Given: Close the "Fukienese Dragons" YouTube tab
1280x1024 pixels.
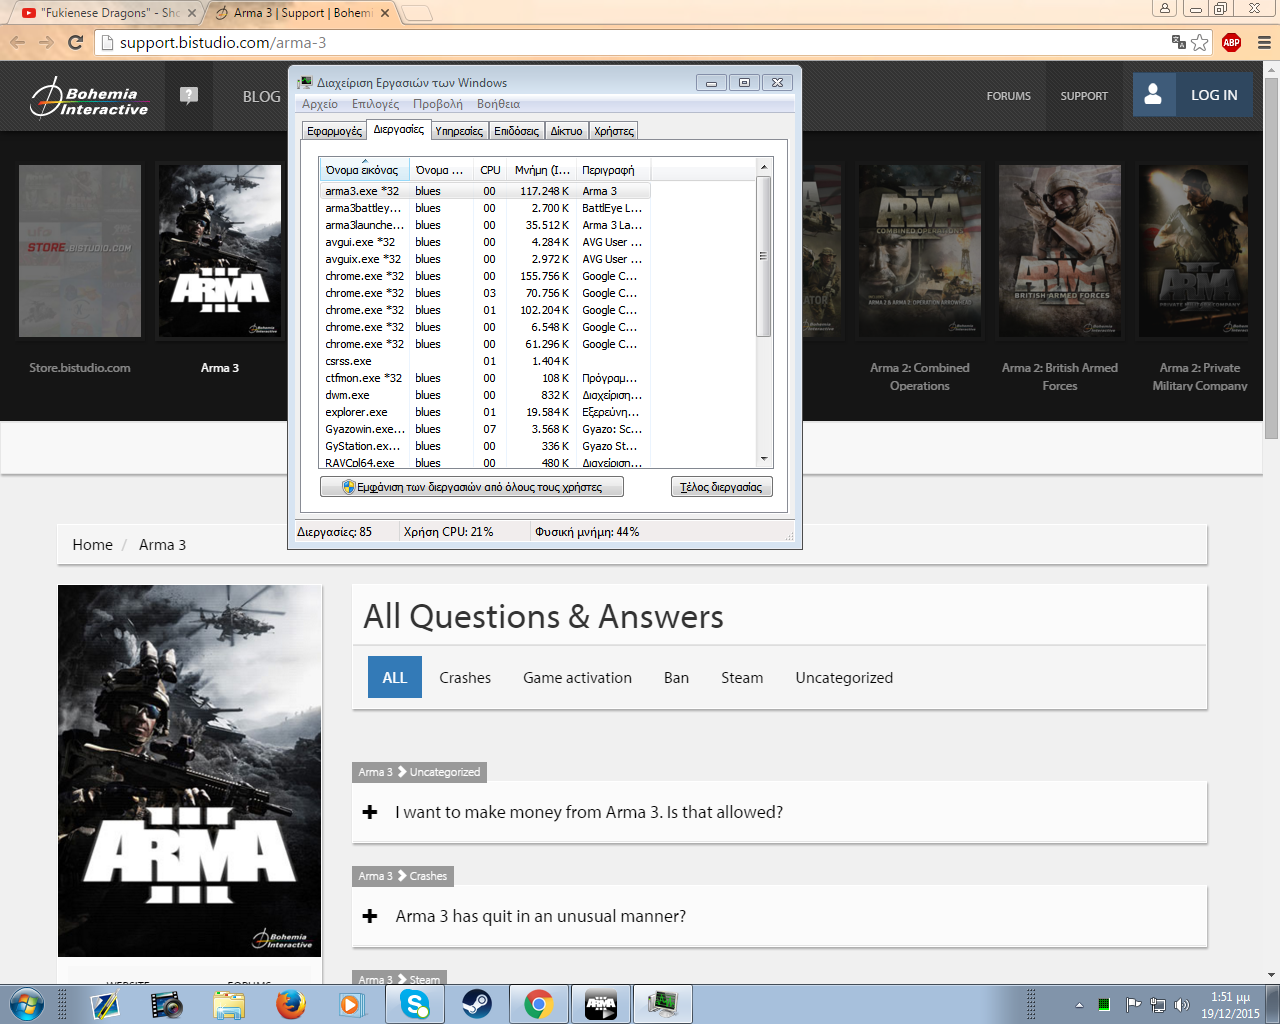Looking at the screenshot, I should tap(192, 13).
